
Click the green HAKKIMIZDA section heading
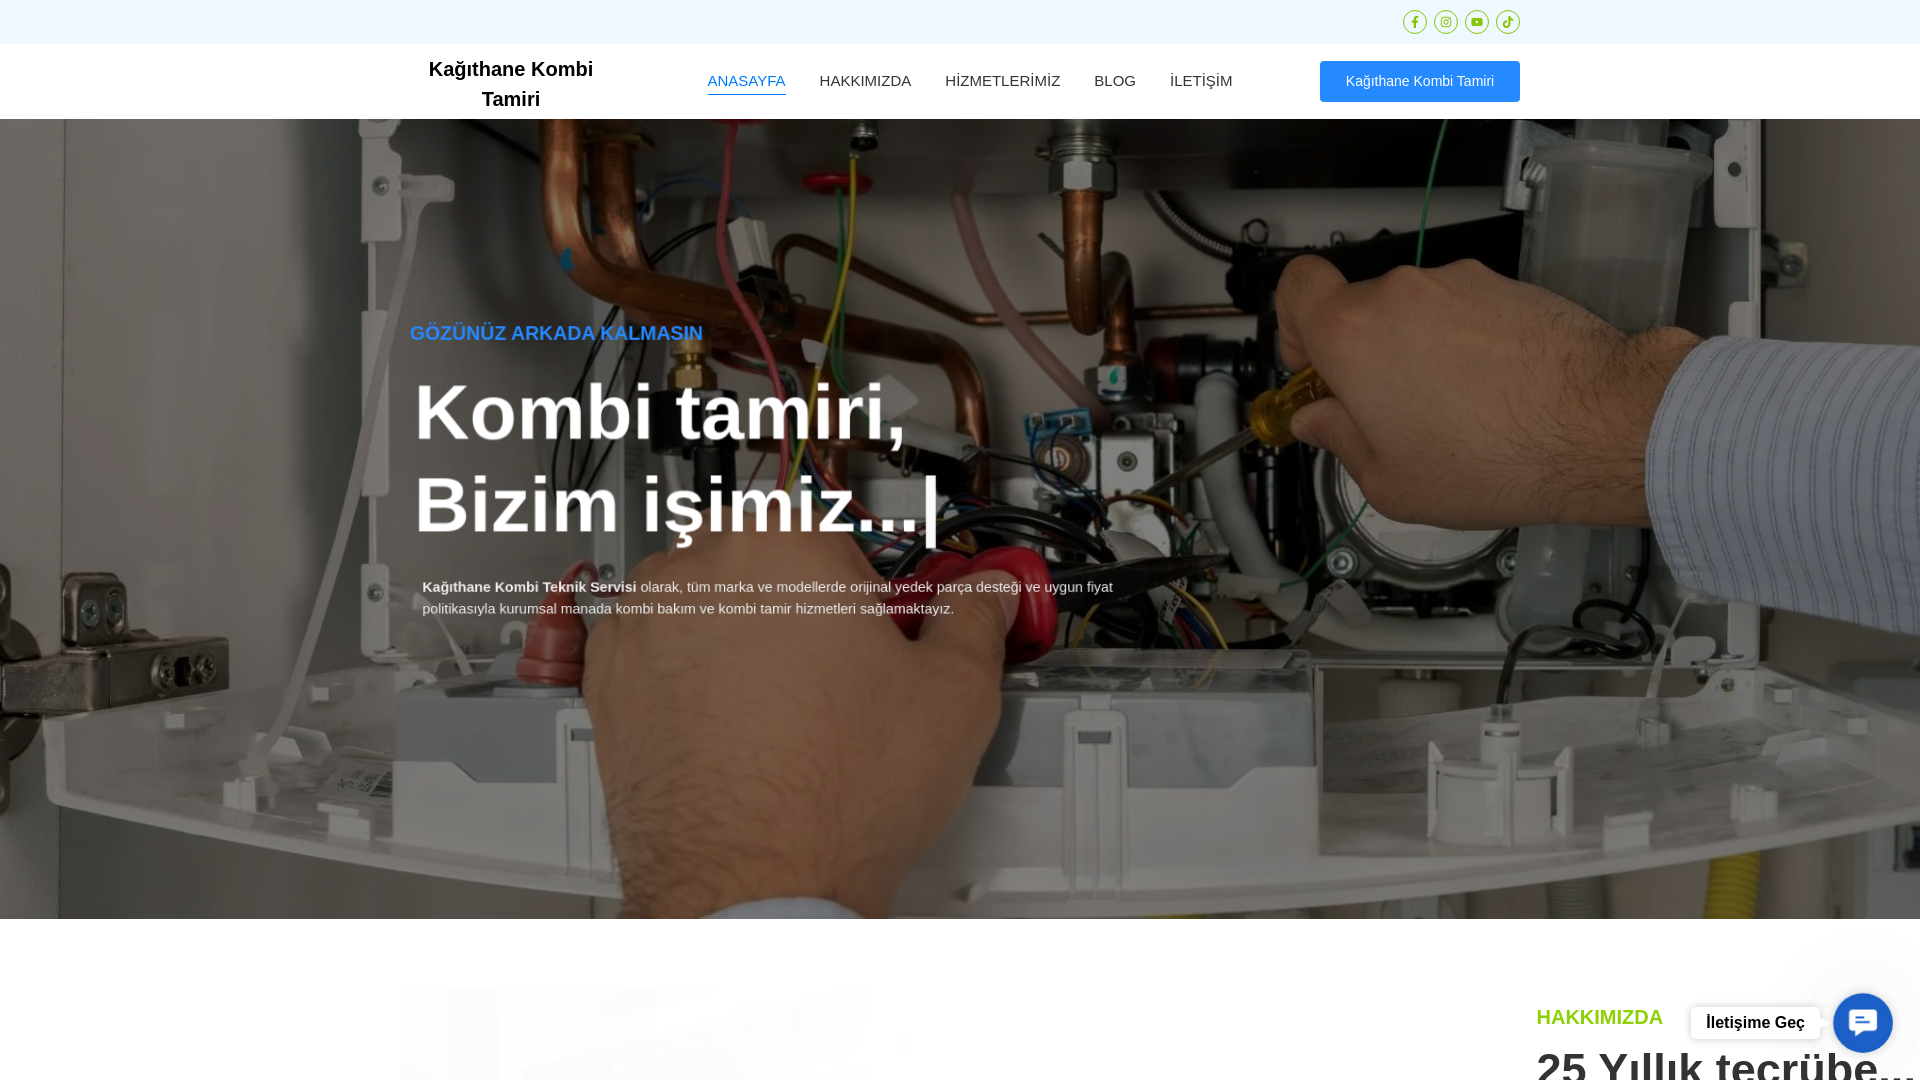pyautogui.click(x=1599, y=1017)
